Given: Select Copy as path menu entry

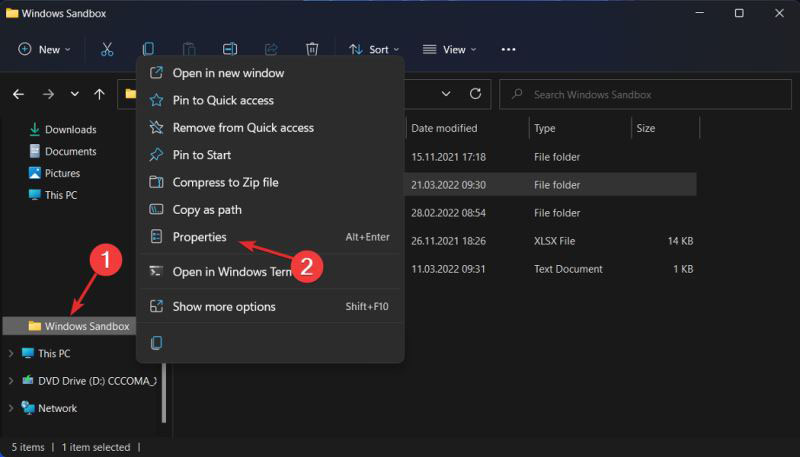Looking at the screenshot, I should click(x=207, y=210).
